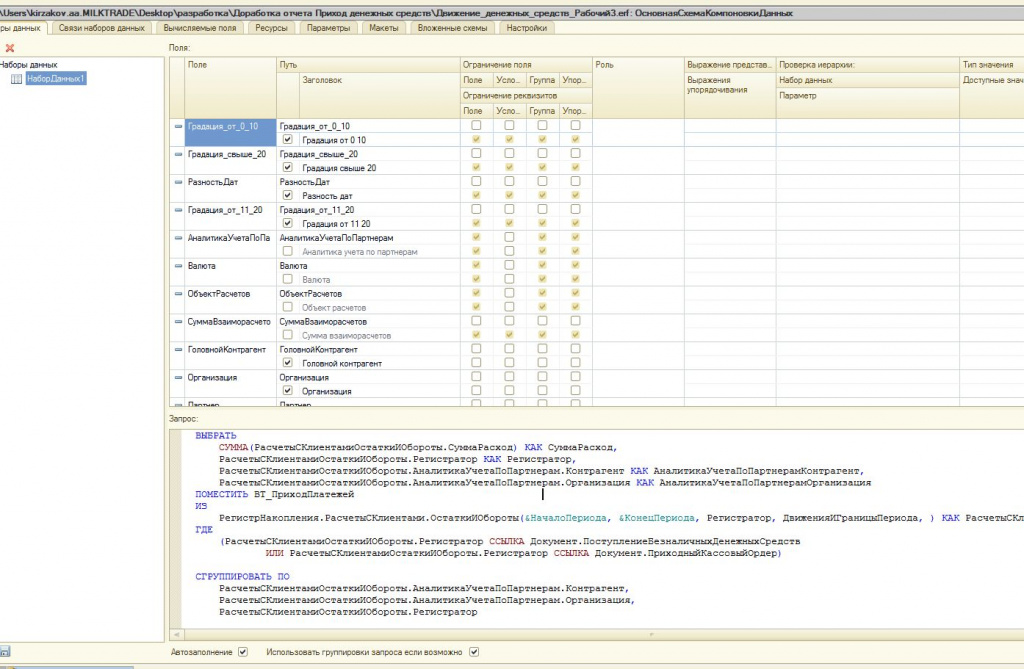This screenshot has height=669, width=1024.
Task: Click the row icon beside ГоловнойКонтрагент field
Action: 179,350
